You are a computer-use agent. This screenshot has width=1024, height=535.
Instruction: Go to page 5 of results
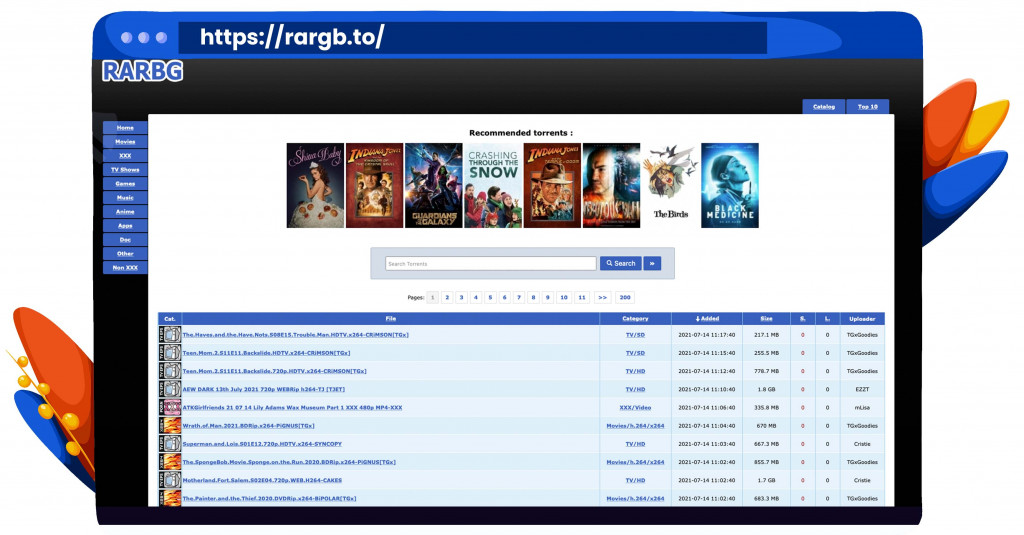pyautogui.click(x=490, y=297)
